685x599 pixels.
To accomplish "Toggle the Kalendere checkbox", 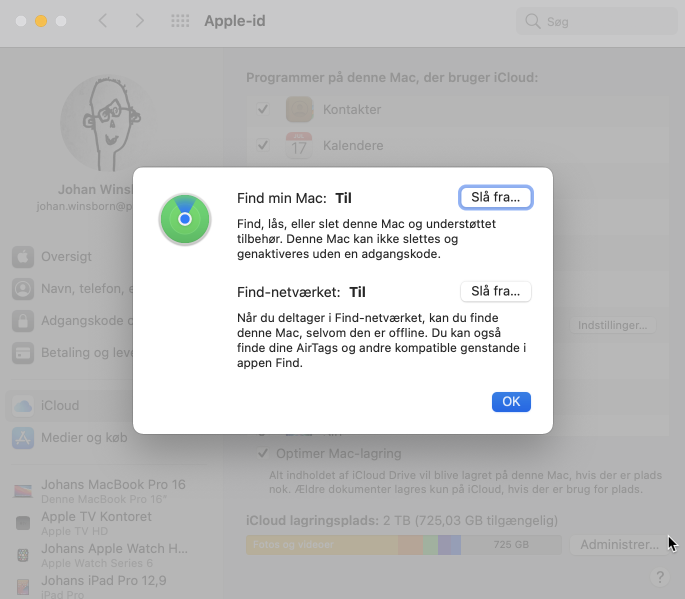I will pyautogui.click(x=263, y=145).
